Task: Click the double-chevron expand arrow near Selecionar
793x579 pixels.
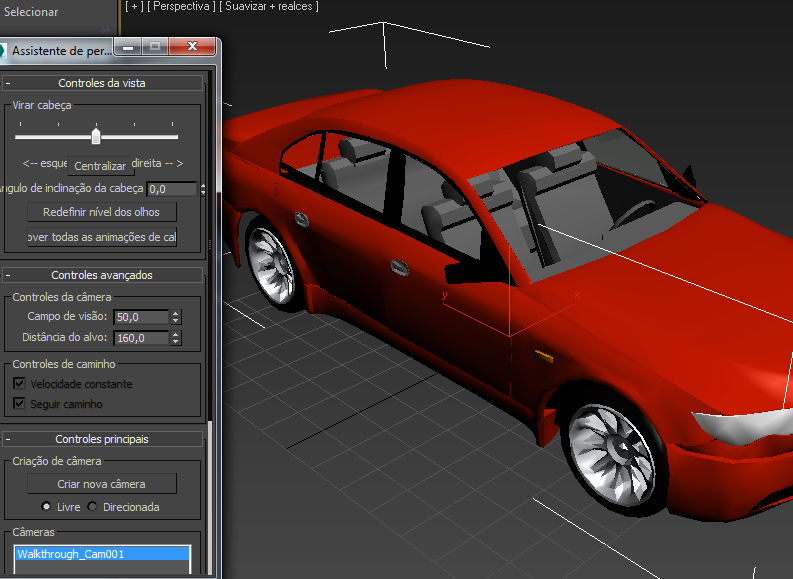Action: [x=106, y=30]
